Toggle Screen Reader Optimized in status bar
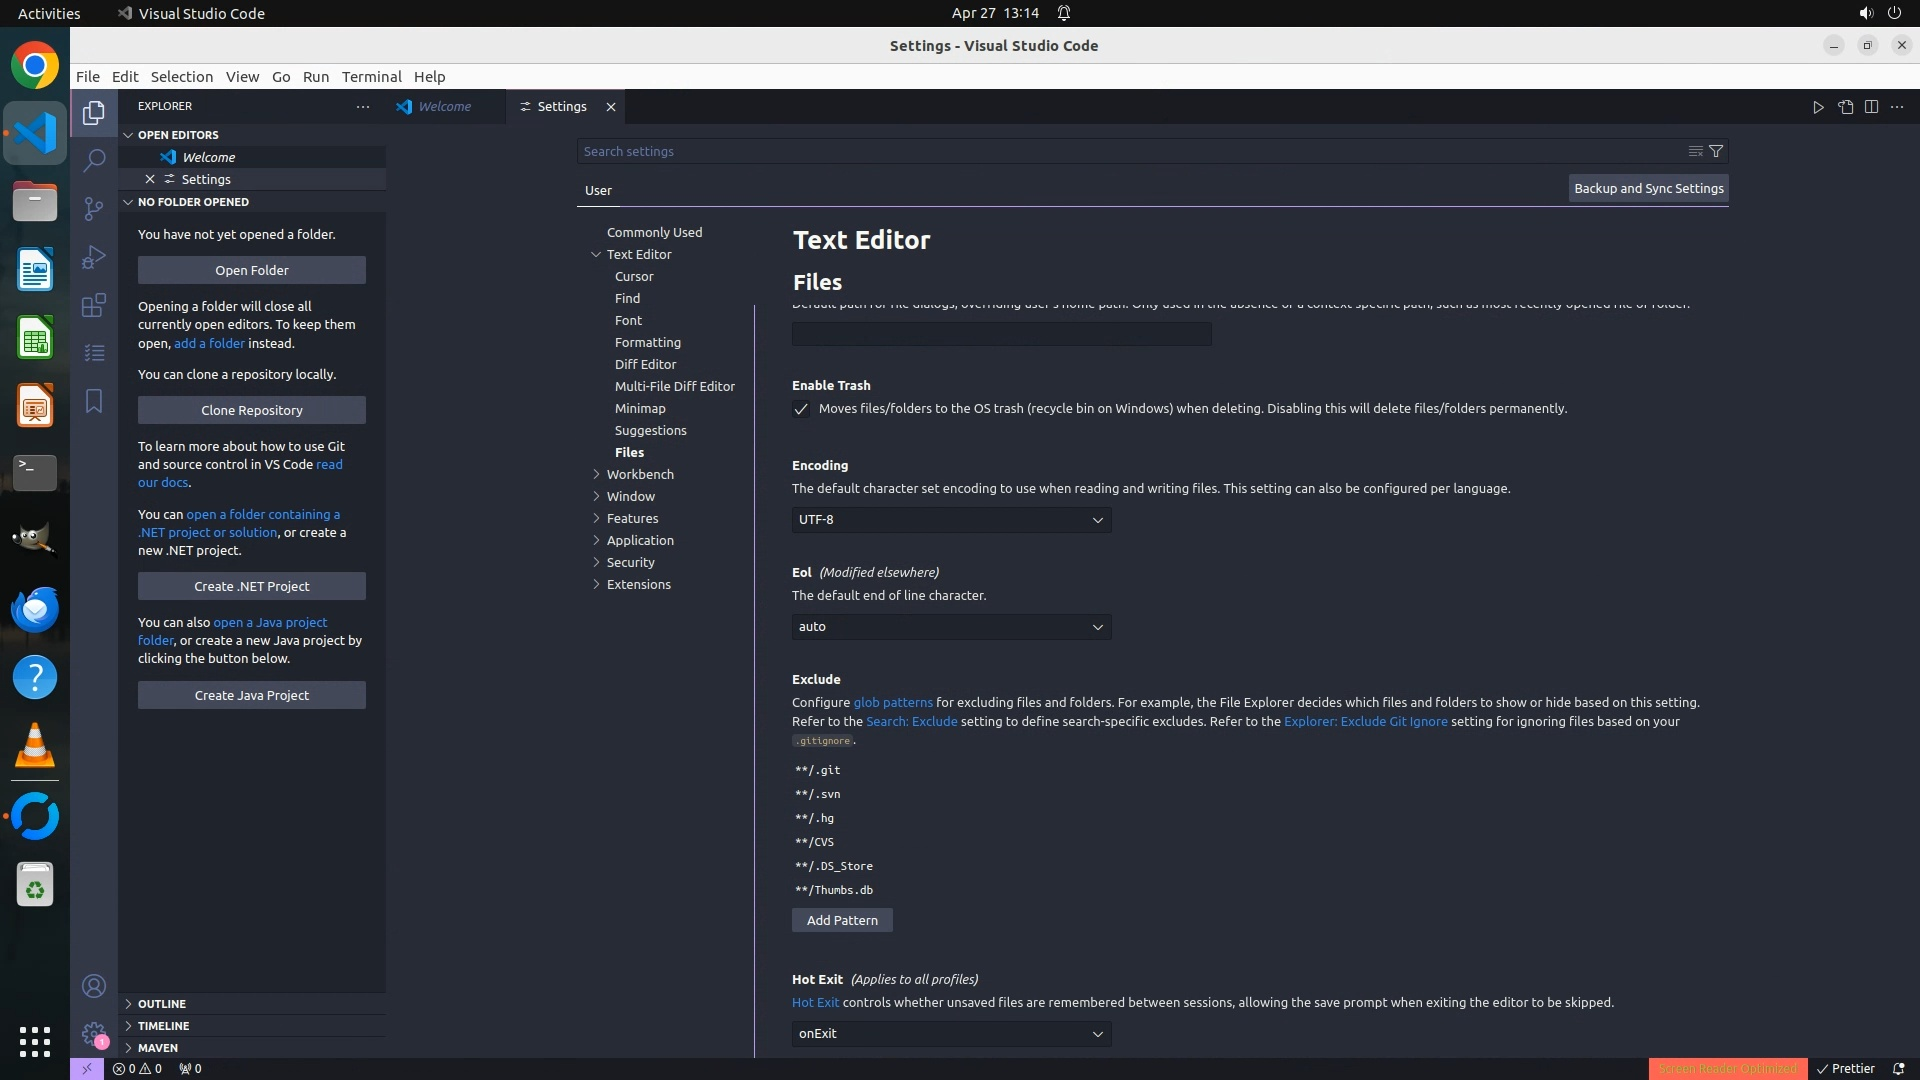The image size is (1920, 1080). (x=1727, y=1068)
